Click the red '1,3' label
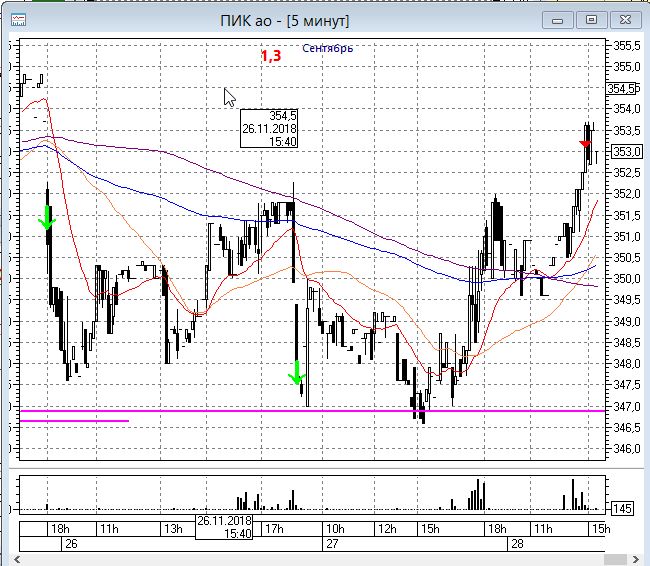The image size is (650, 566). (x=271, y=56)
